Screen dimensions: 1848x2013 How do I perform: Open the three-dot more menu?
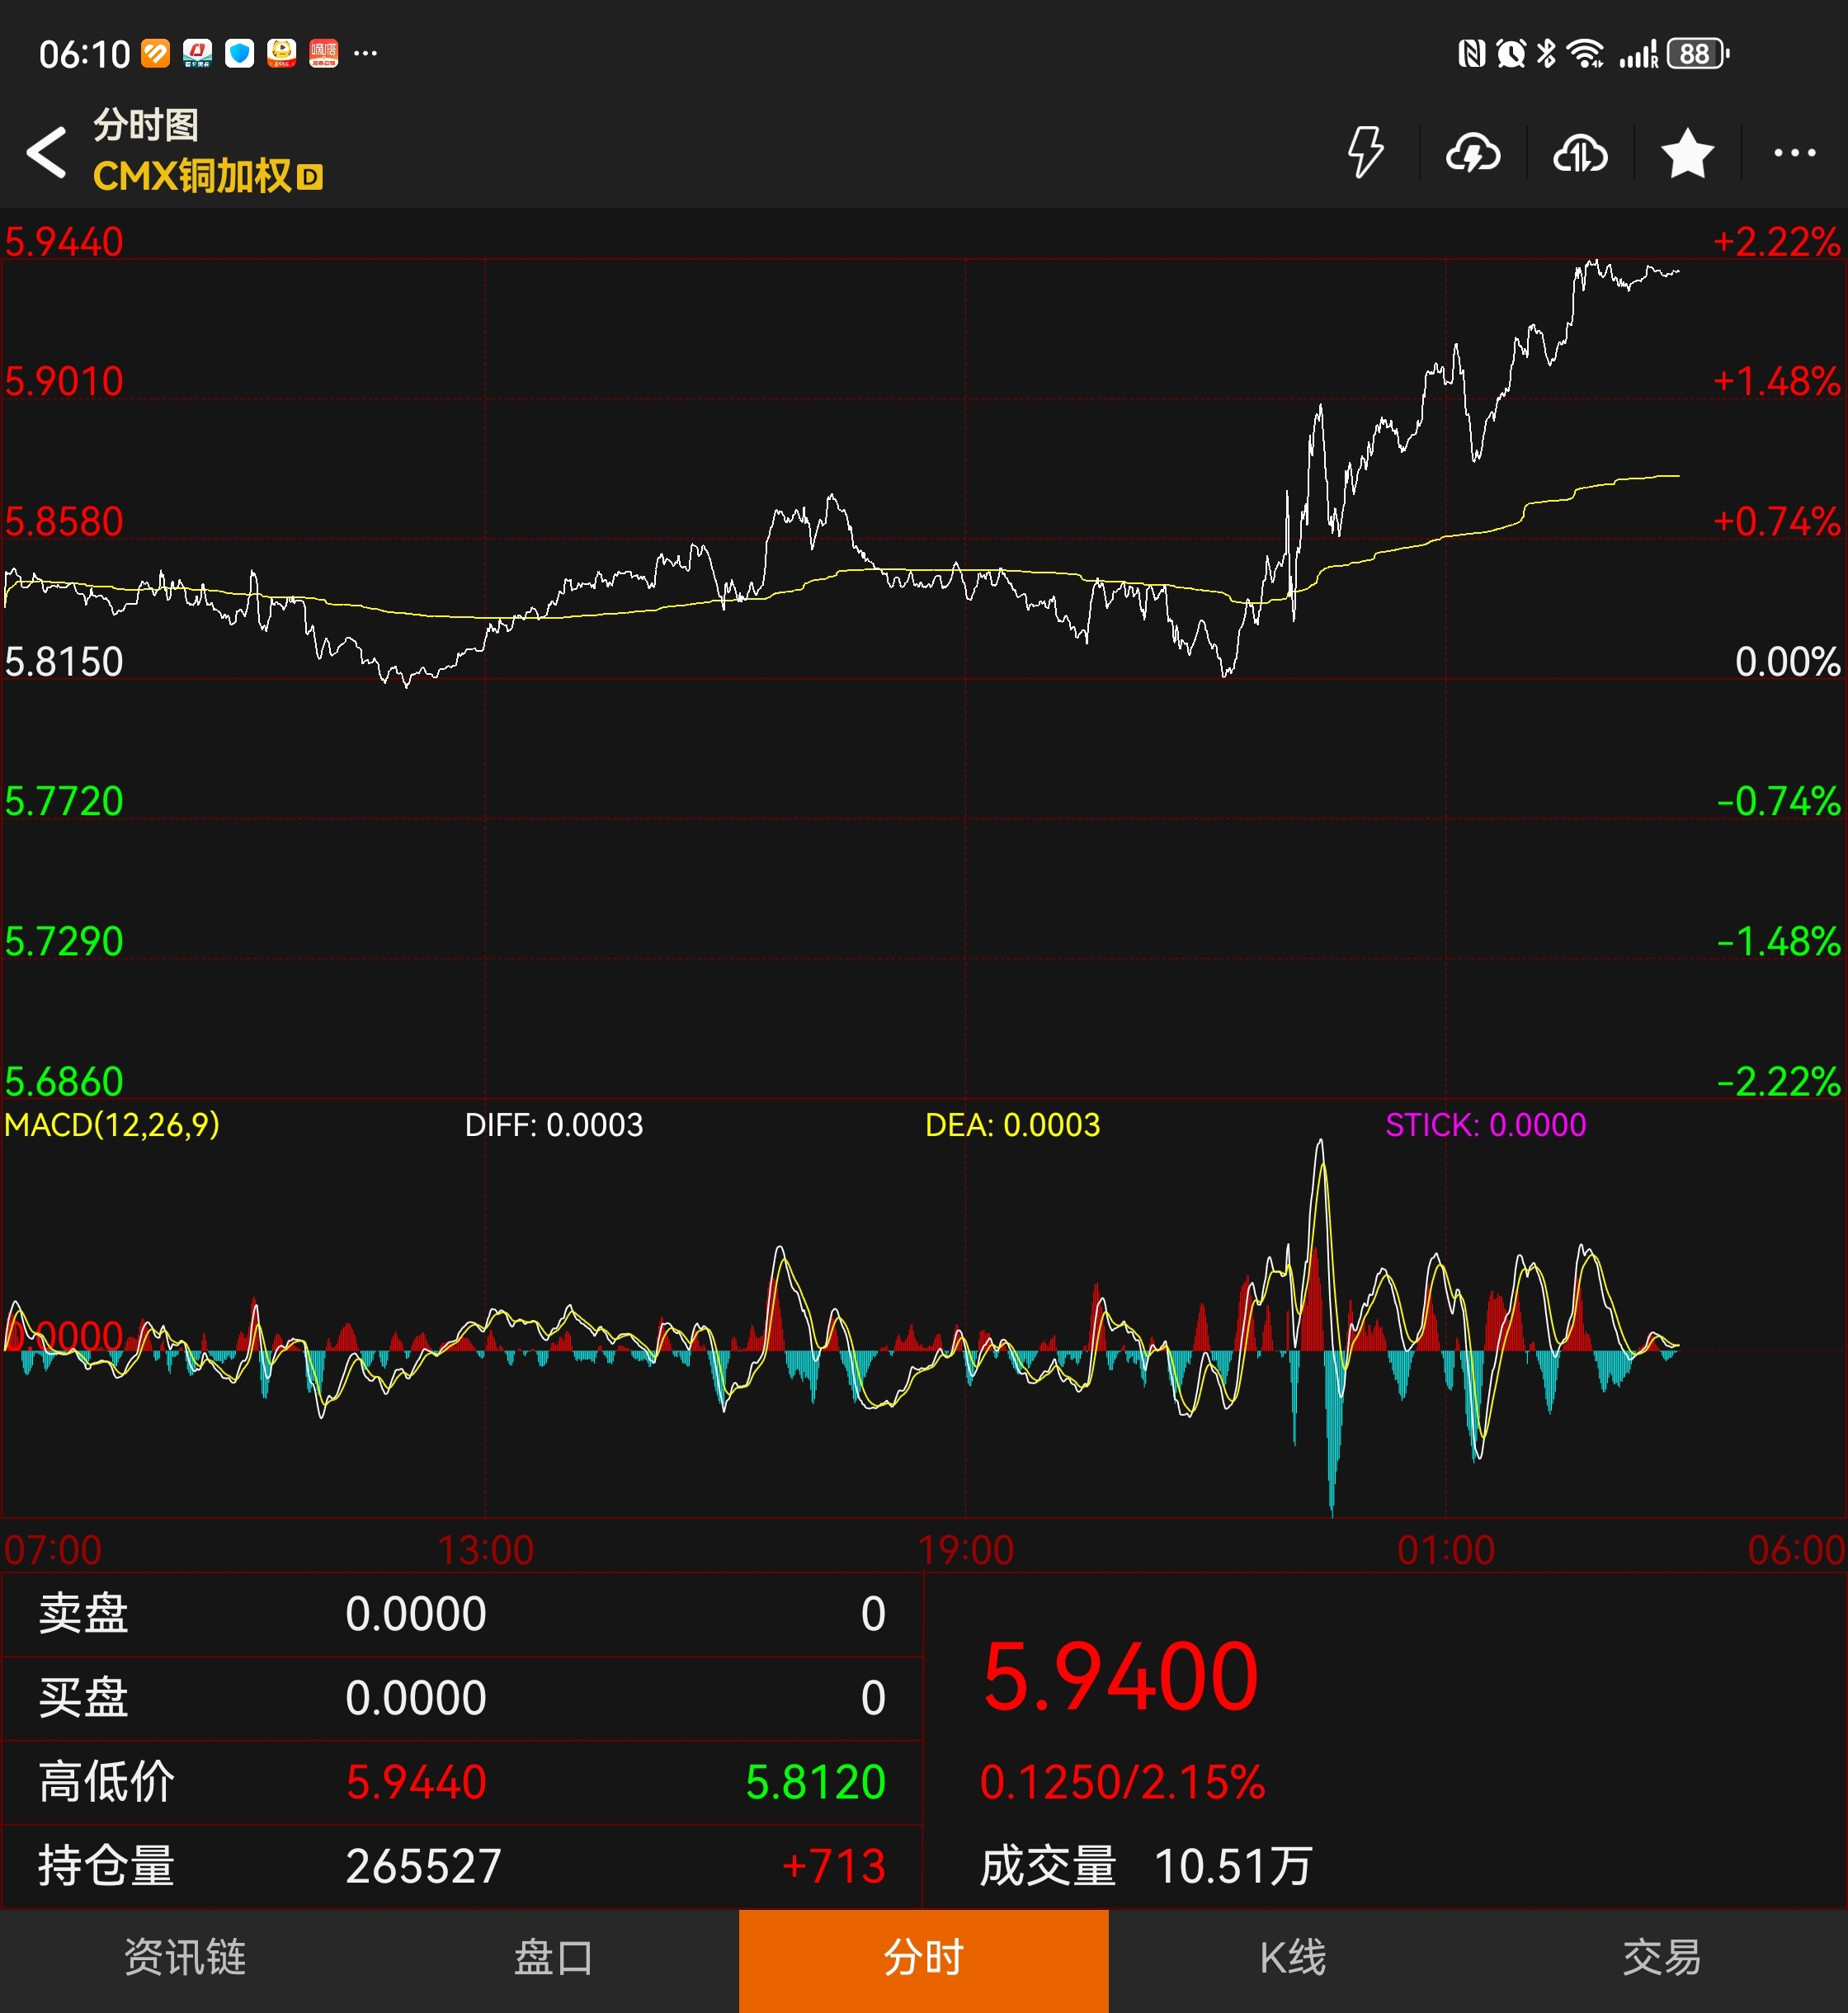point(1794,153)
